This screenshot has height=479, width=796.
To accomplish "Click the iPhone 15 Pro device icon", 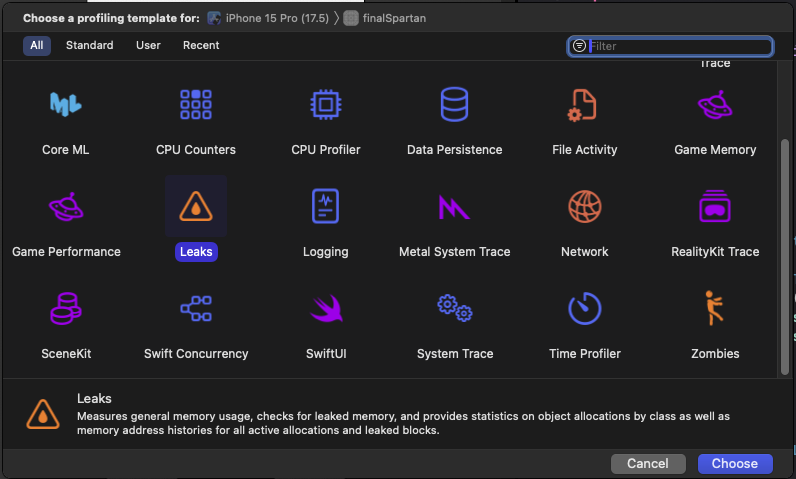I will point(214,18).
